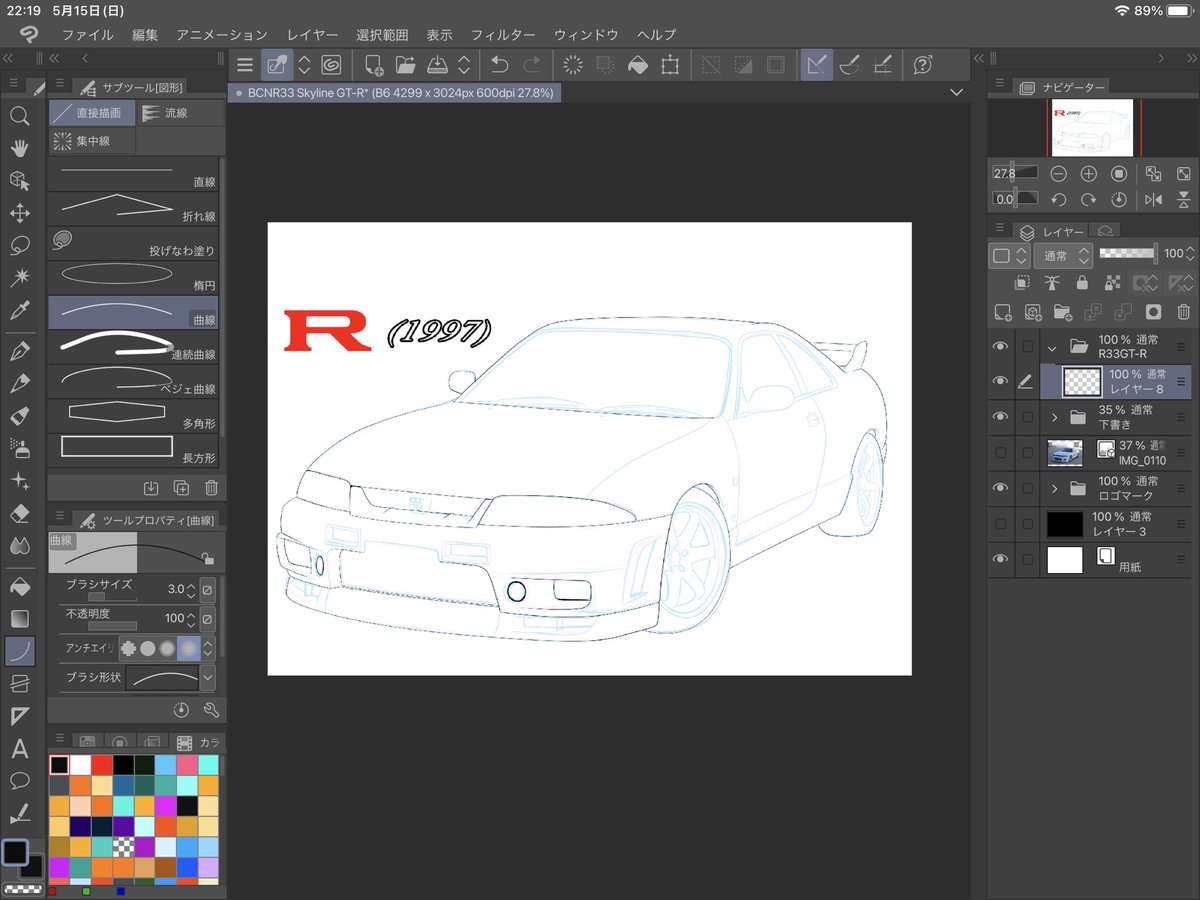This screenshot has width=1200, height=900.
Task: Open the 通常 blending mode dropdown
Action: (x=1063, y=256)
